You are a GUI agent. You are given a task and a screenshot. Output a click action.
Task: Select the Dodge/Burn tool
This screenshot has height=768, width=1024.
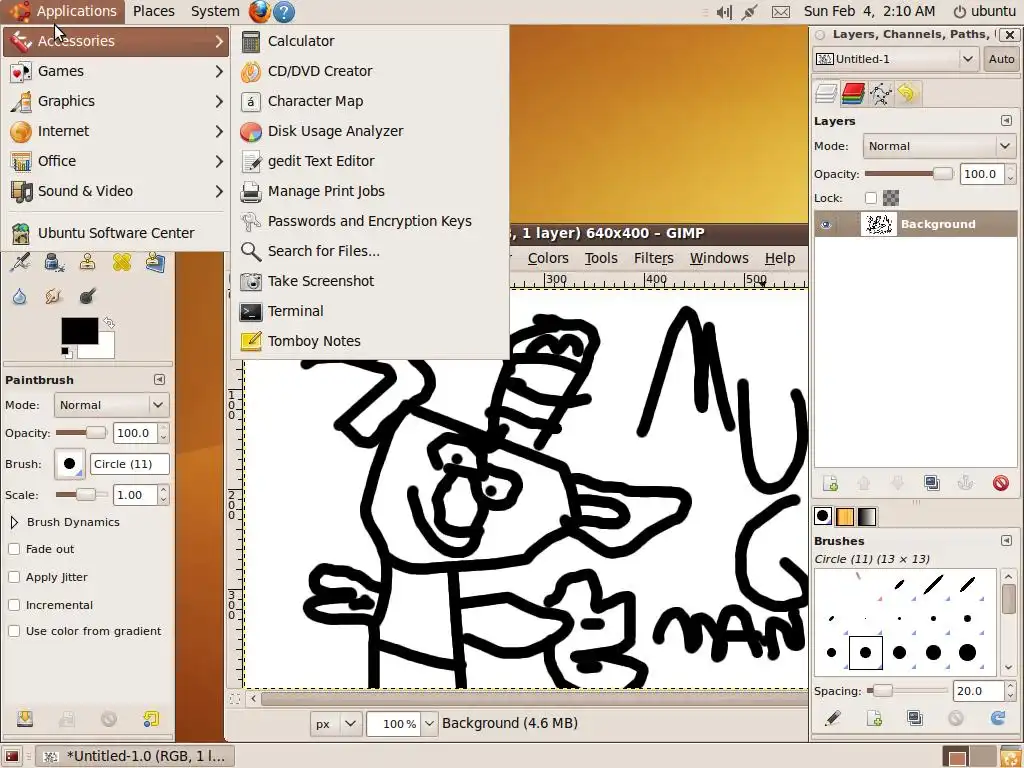(88, 296)
